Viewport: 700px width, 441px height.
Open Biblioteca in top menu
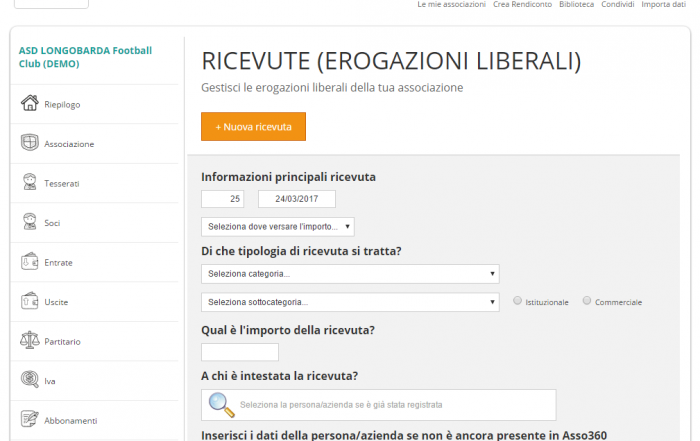pyautogui.click(x=576, y=4)
